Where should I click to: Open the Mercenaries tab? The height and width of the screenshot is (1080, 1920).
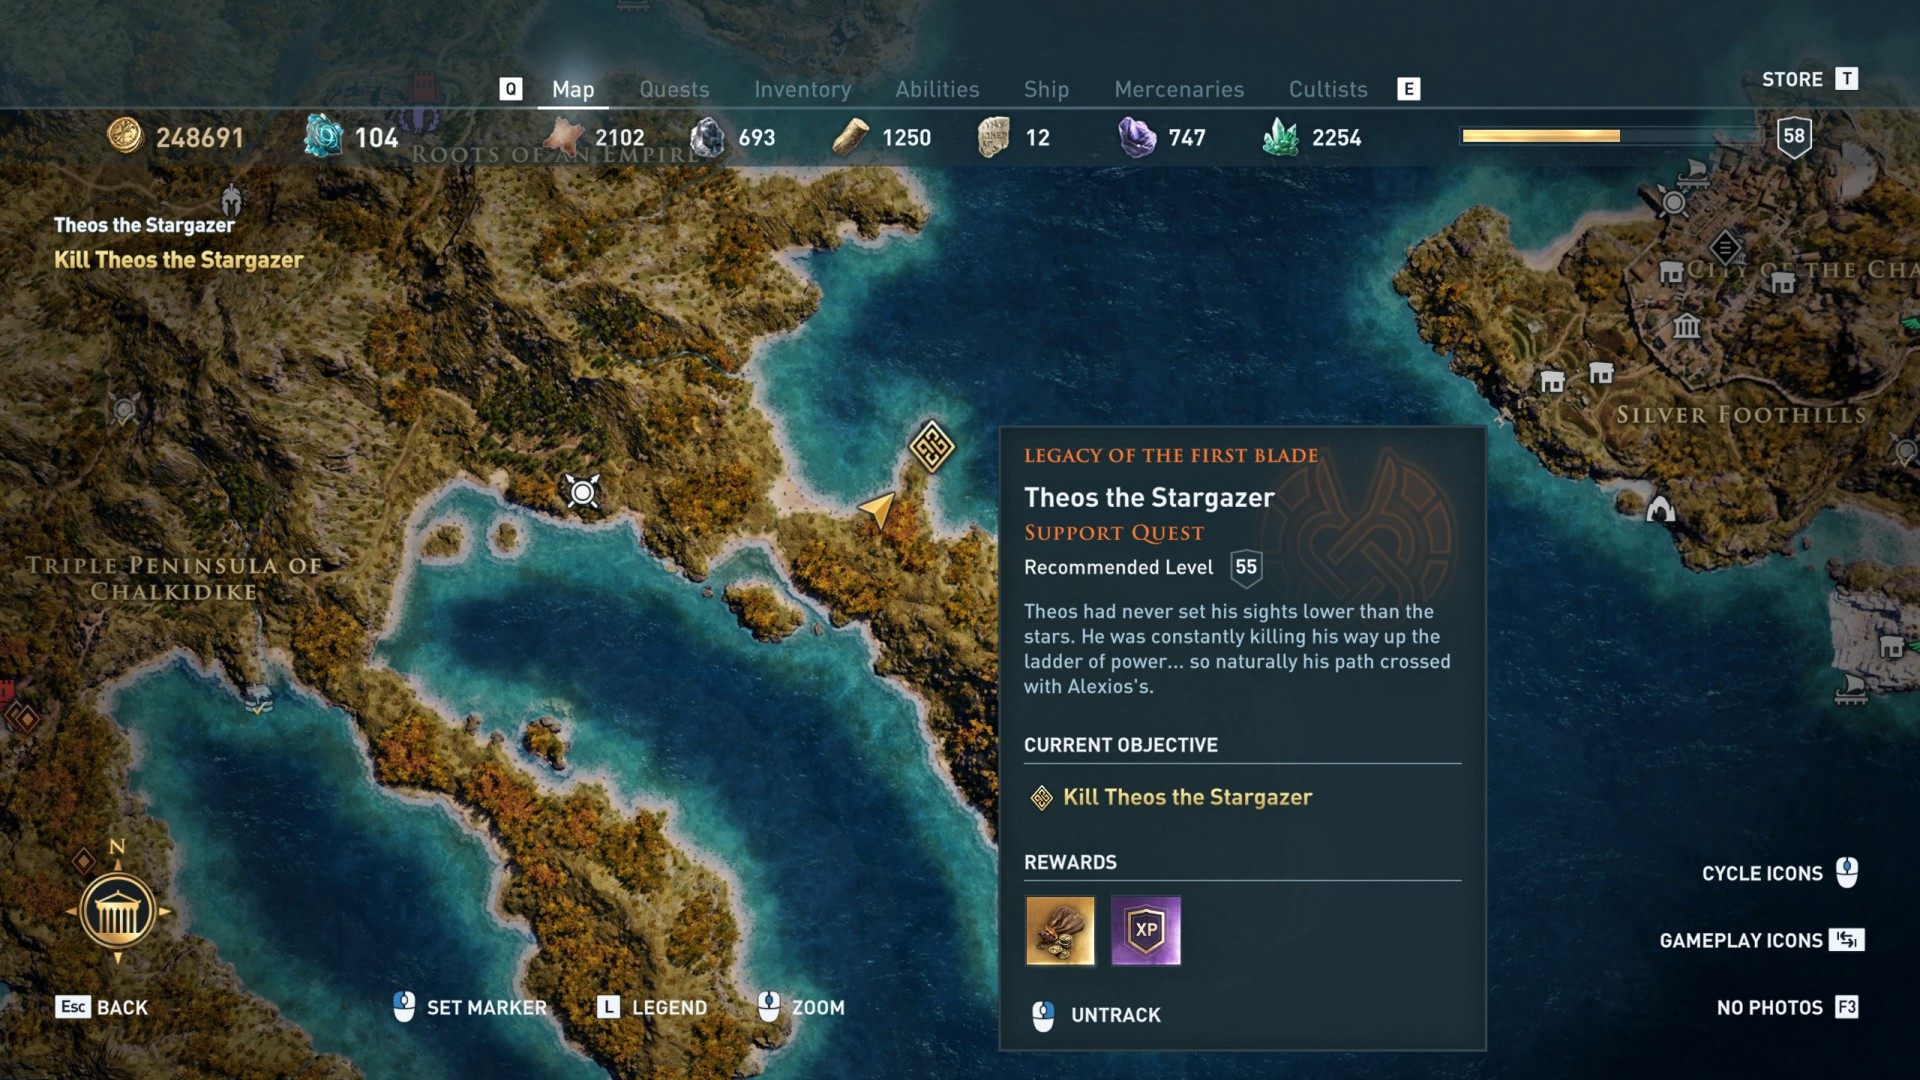[x=1179, y=89]
